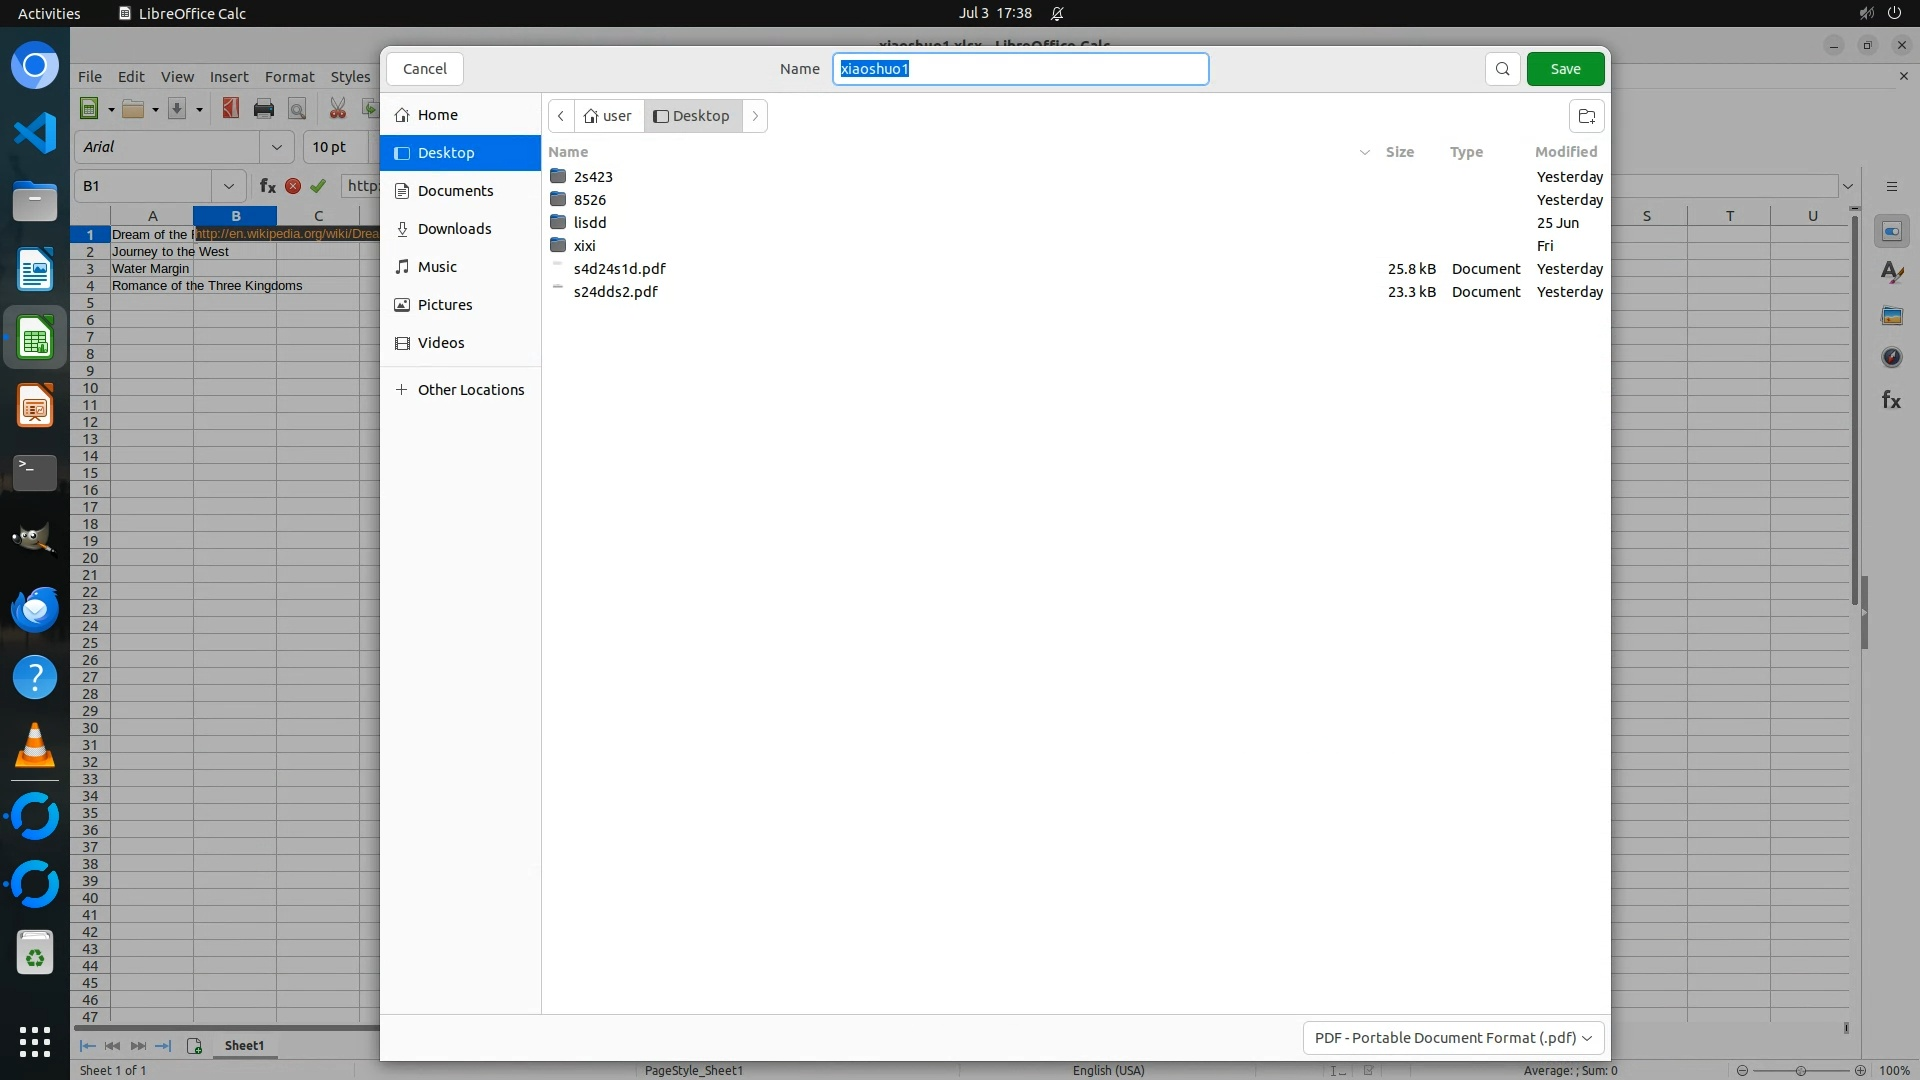Expand the font name dropdown arrow
This screenshot has width=1920, height=1080.
[277, 147]
